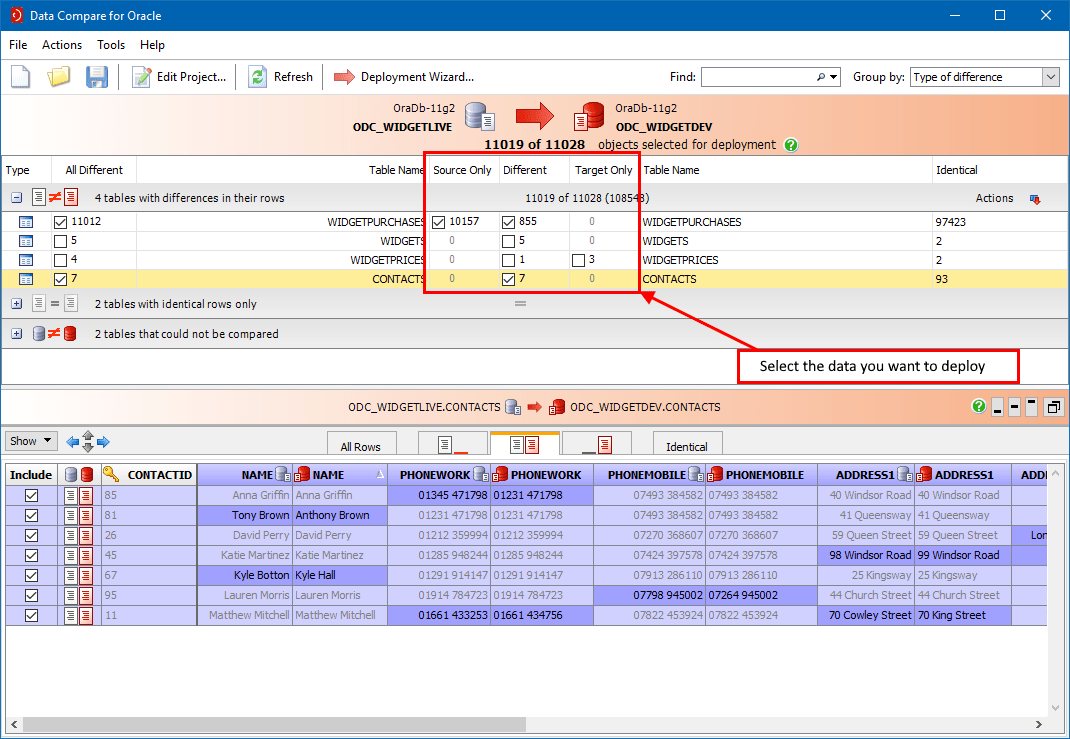The height and width of the screenshot is (739, 1070).
Task: Open the Group by dropdown
Action: coord(1050,77)
